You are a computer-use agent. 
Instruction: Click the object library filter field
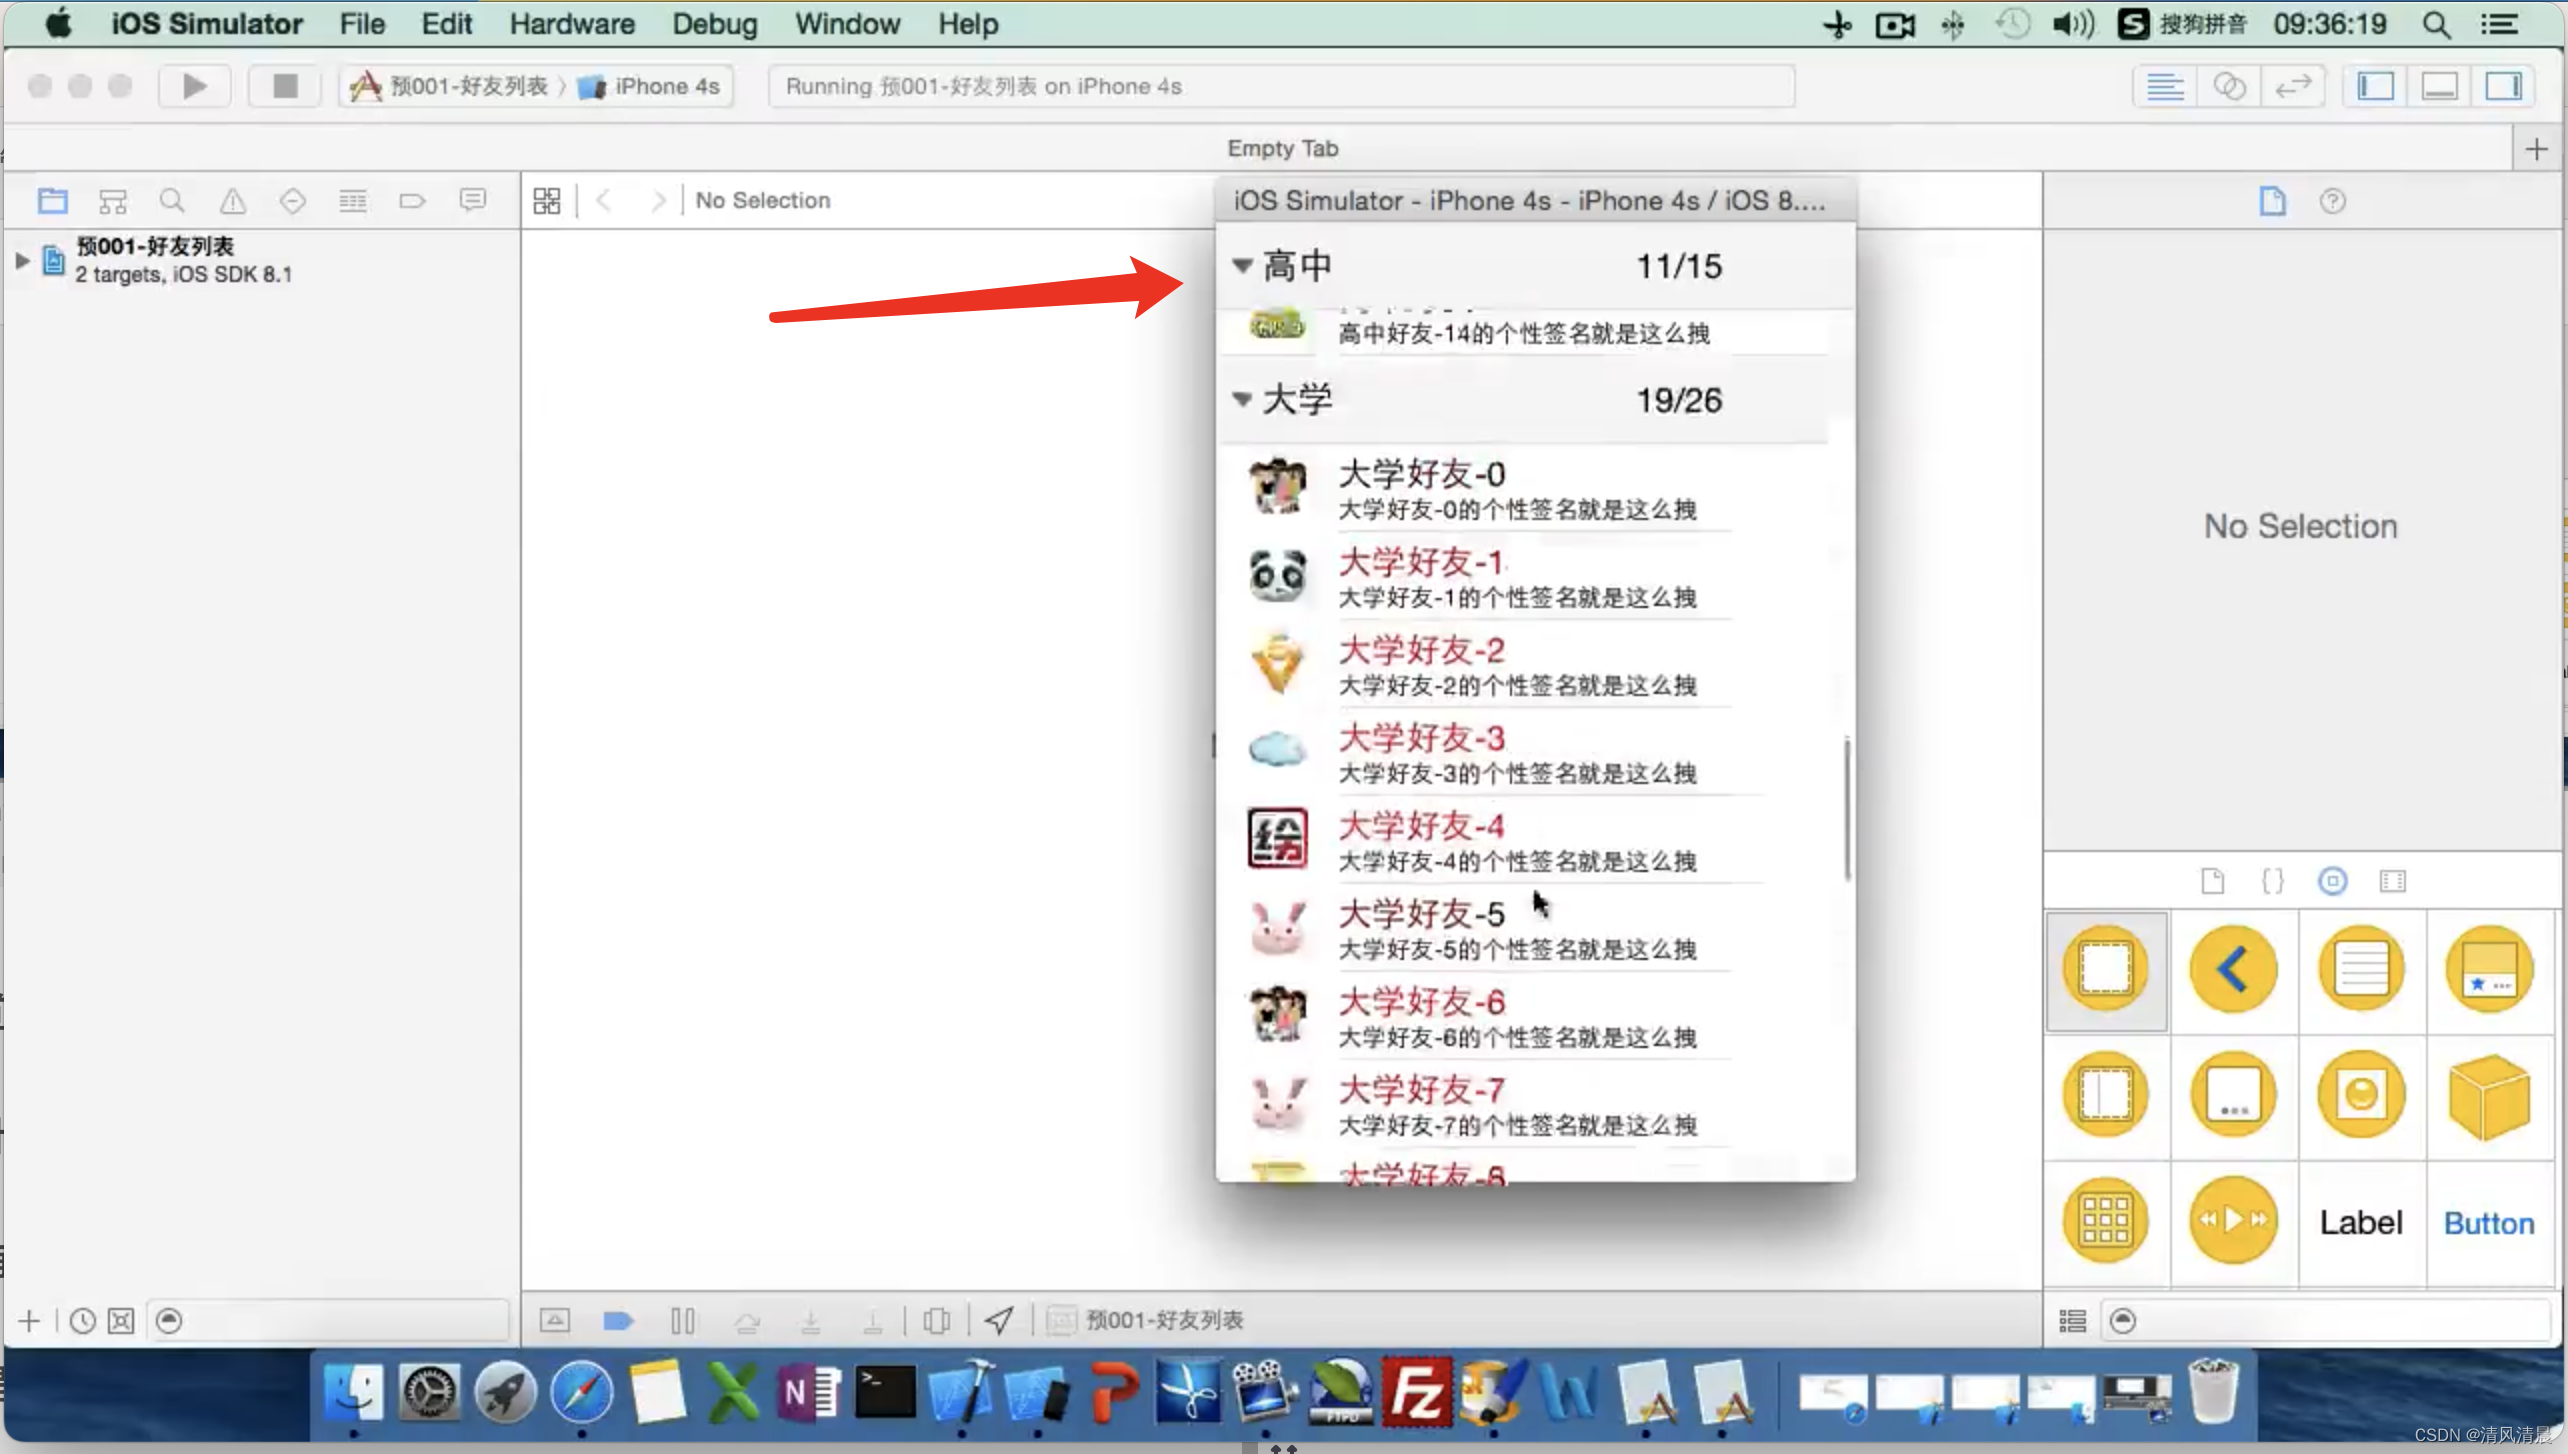coord(2327,1321)
